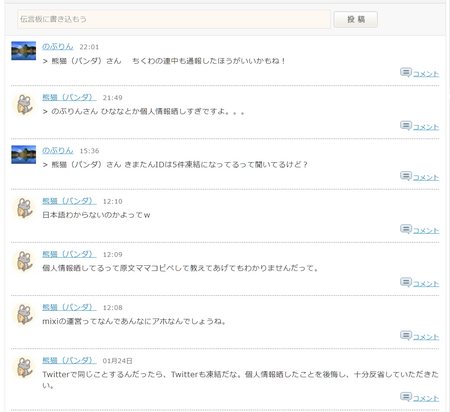
Task: Click message mentioning 'ひななとか個人情報'
Action: point(143,112)
